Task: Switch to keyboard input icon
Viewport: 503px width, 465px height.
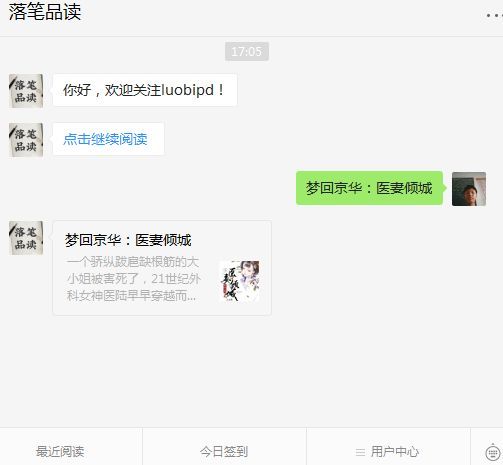Action: click(493, 453)
